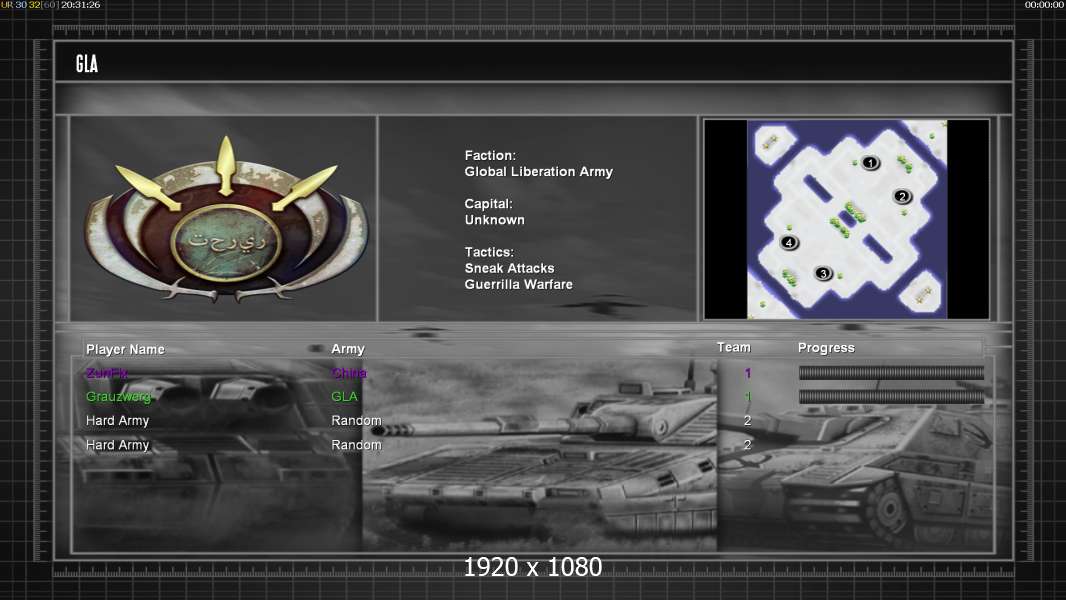Viewport: 1066px width, 600px height.
Task: Click the GLA faction emblem
Action: pos(226,219)
